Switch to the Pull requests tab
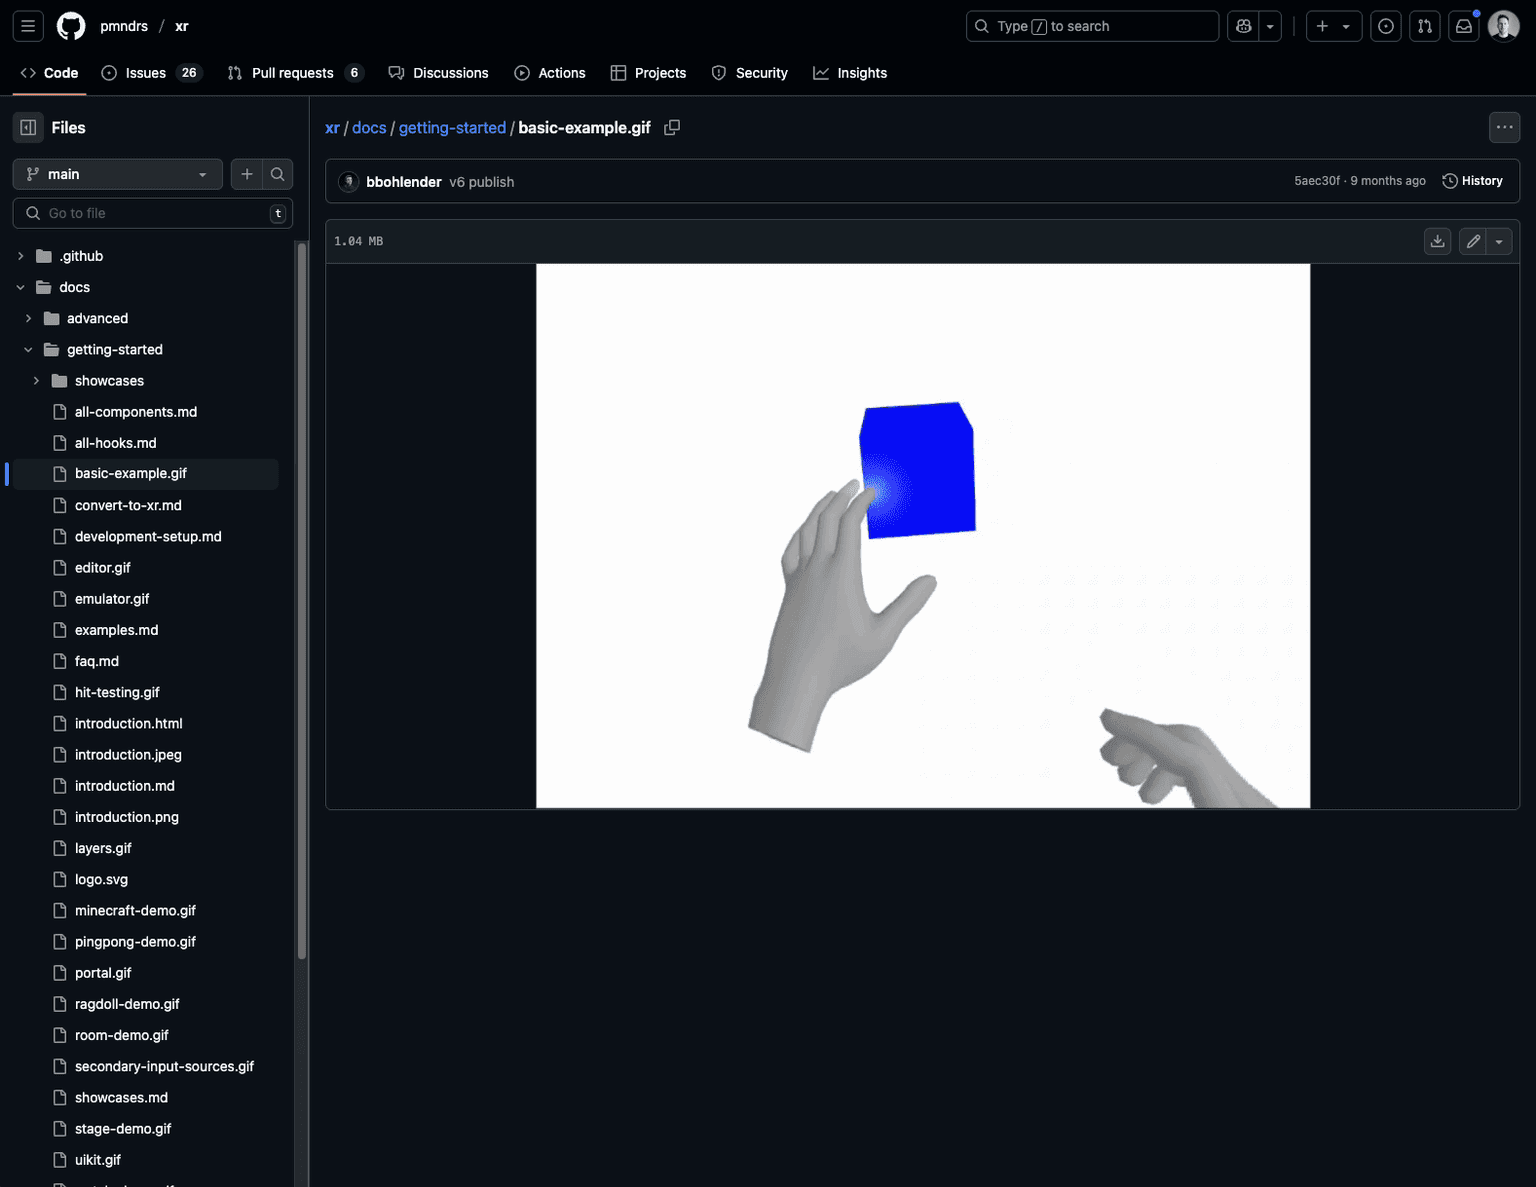Viewport: 1536px width, 1187px height. (x=292, y=73)
